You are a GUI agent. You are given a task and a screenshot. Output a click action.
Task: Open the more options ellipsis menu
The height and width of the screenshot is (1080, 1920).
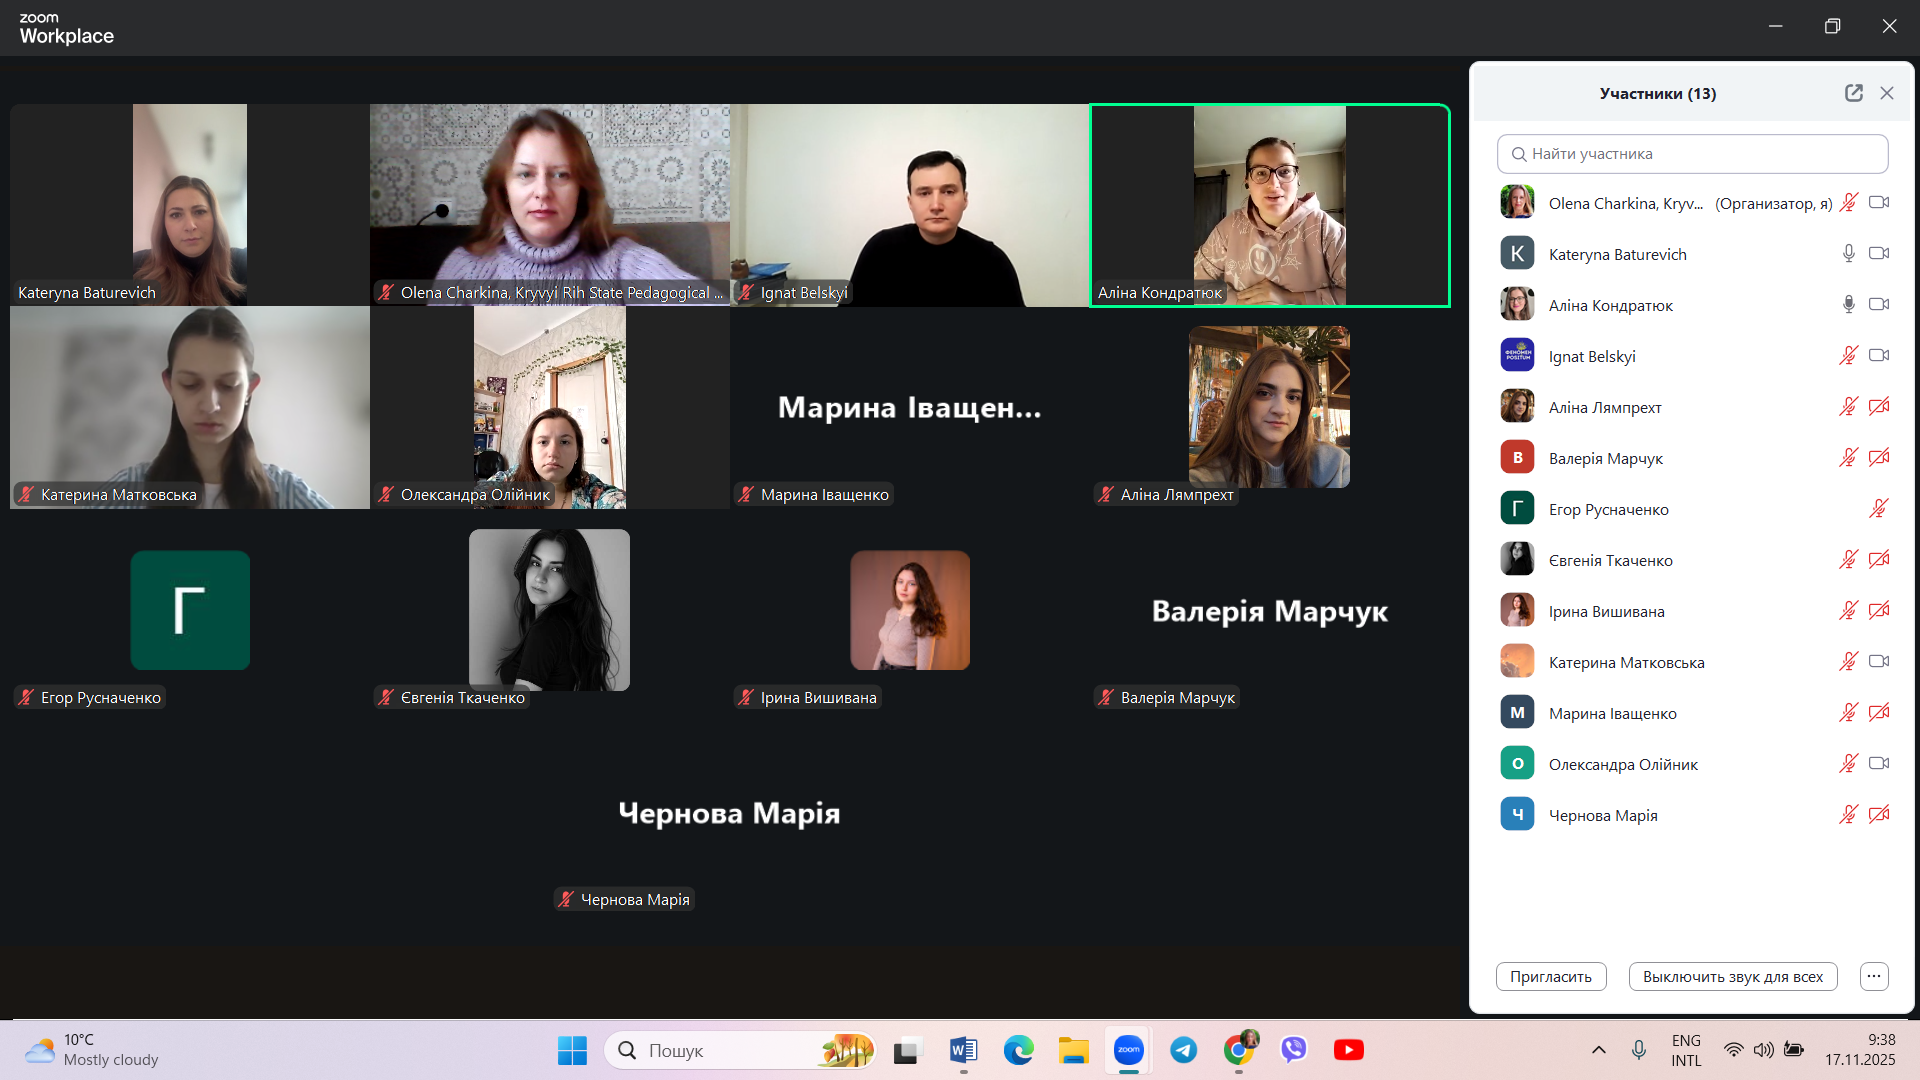[x=1874, y=976]
